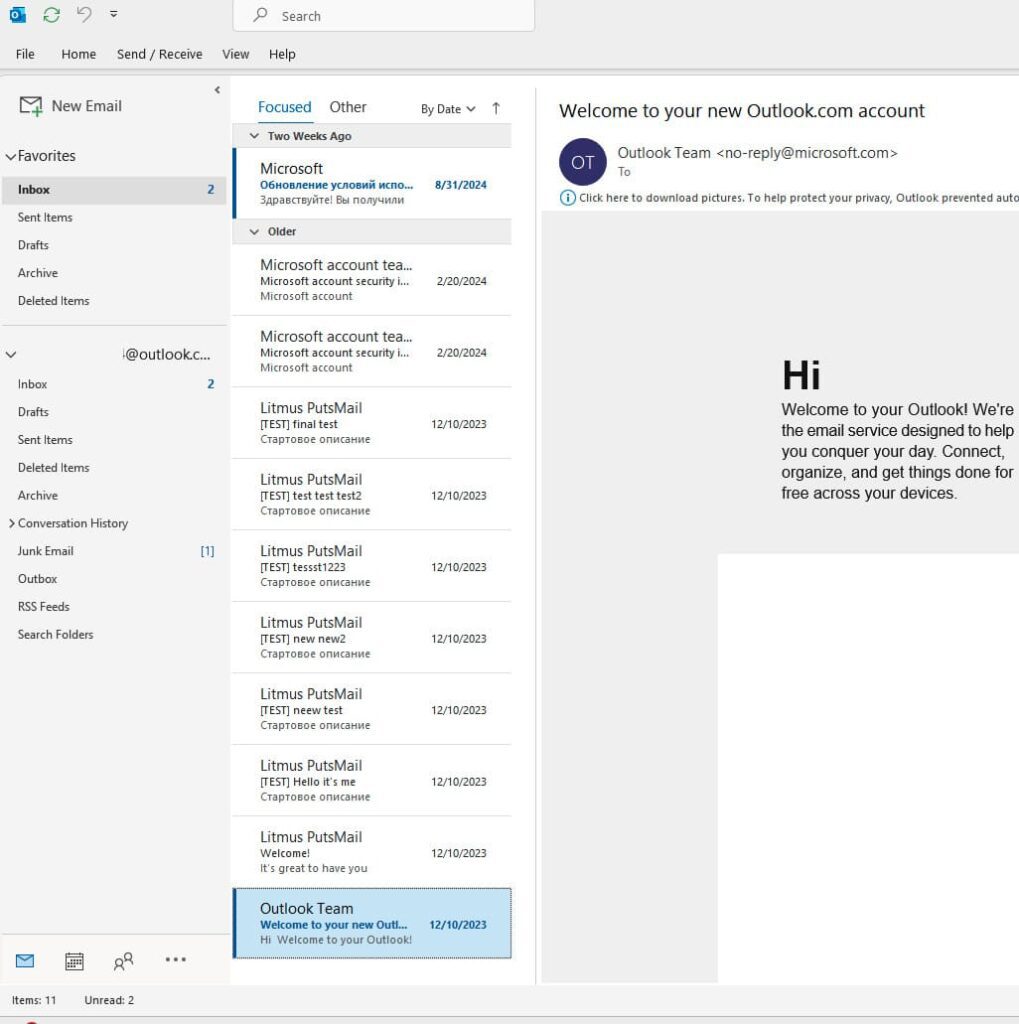Collapse the Two Weeks Ago group
This screenshot has height=1024, width=1019.
pos(254,136)
